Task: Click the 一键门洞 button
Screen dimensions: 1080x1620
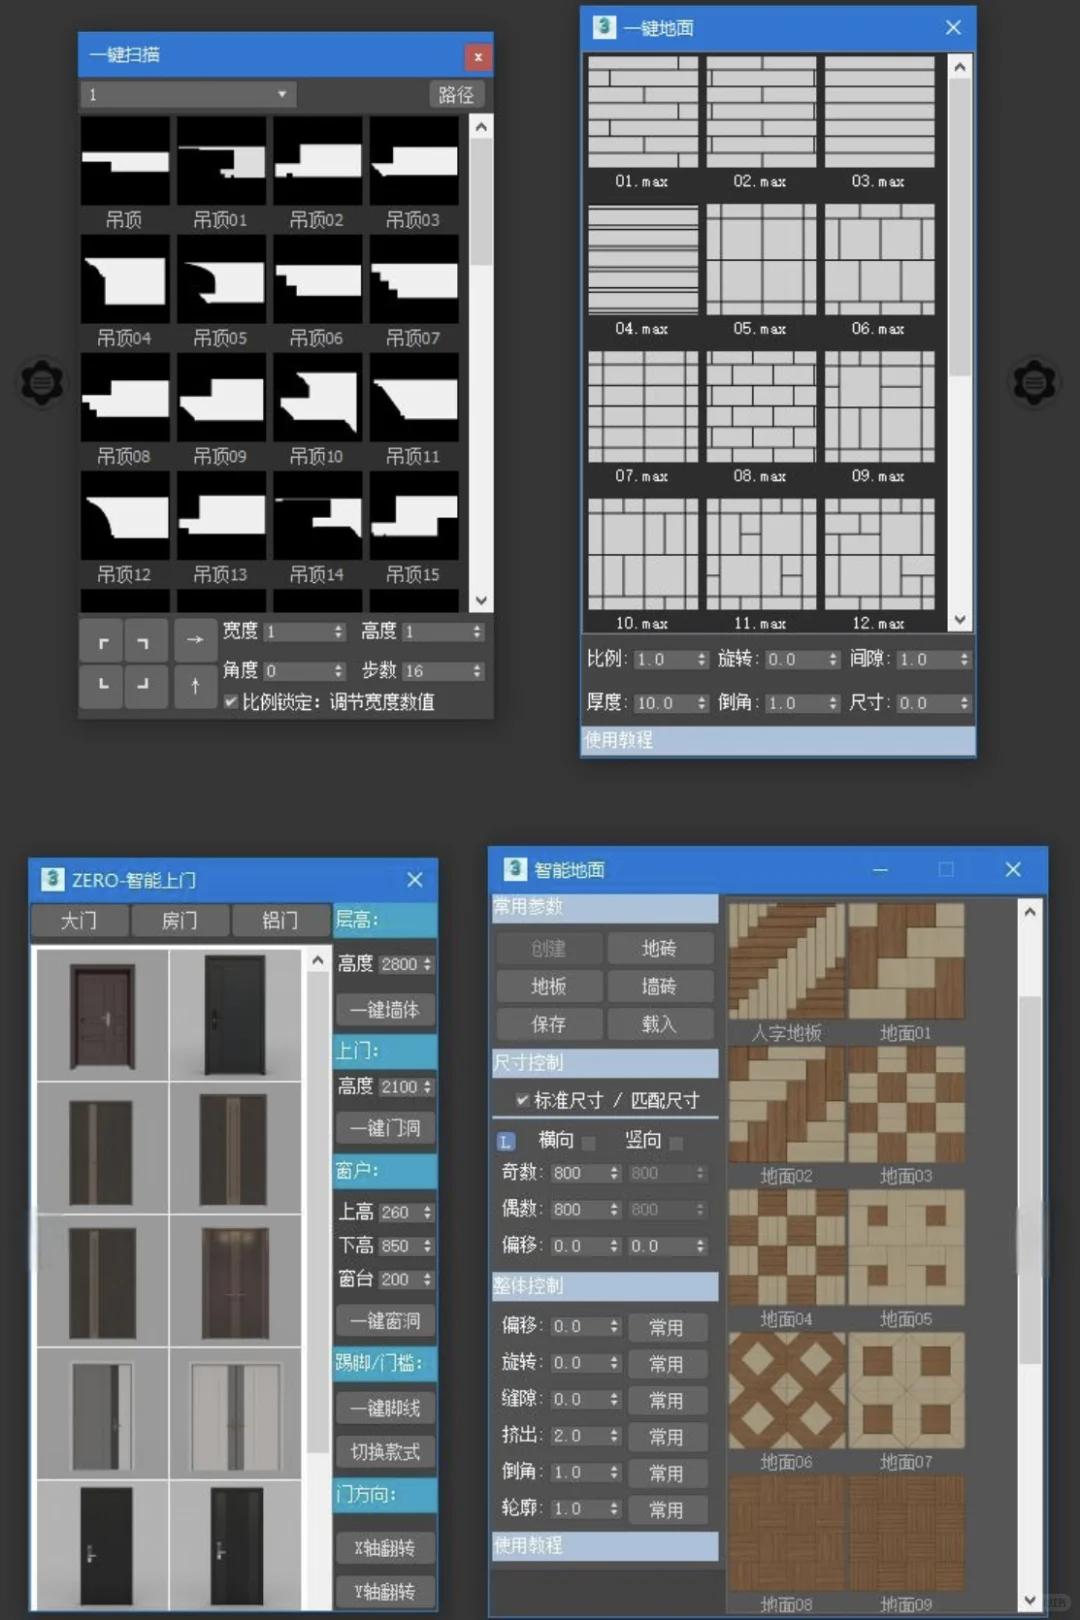Action: point(385,1128)
